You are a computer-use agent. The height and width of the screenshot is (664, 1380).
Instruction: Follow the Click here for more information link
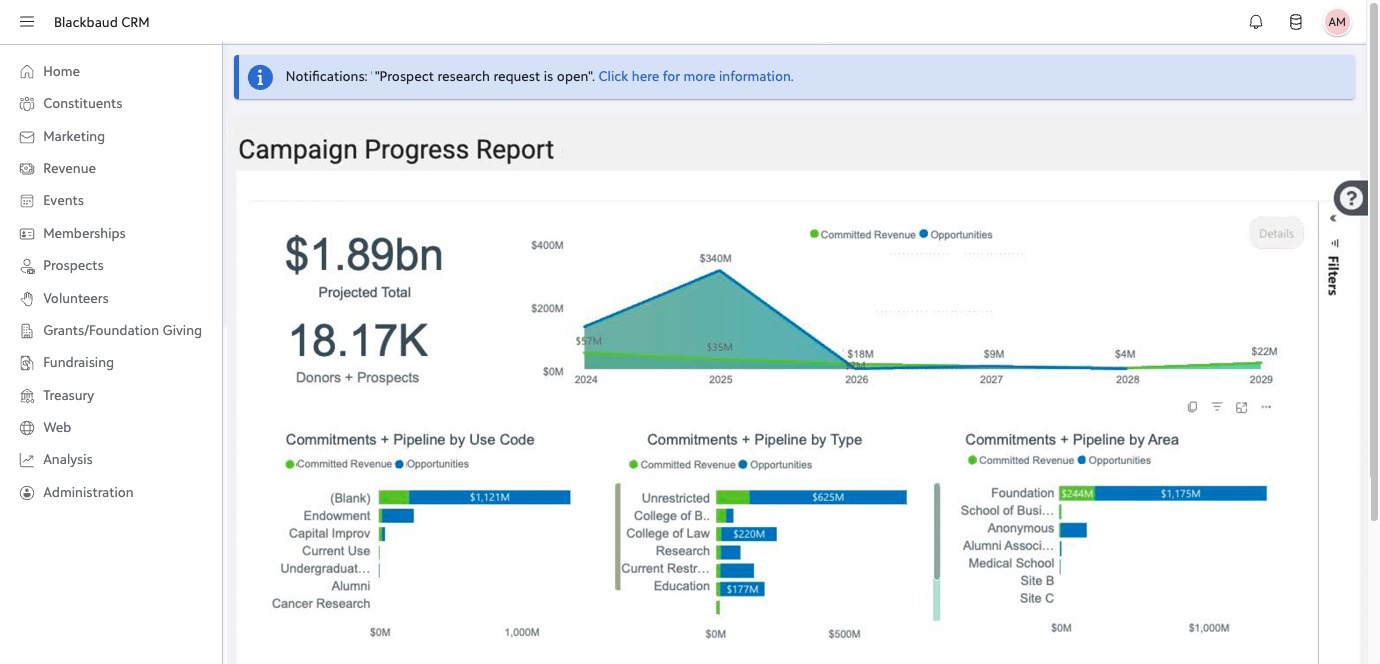[696, 76]
